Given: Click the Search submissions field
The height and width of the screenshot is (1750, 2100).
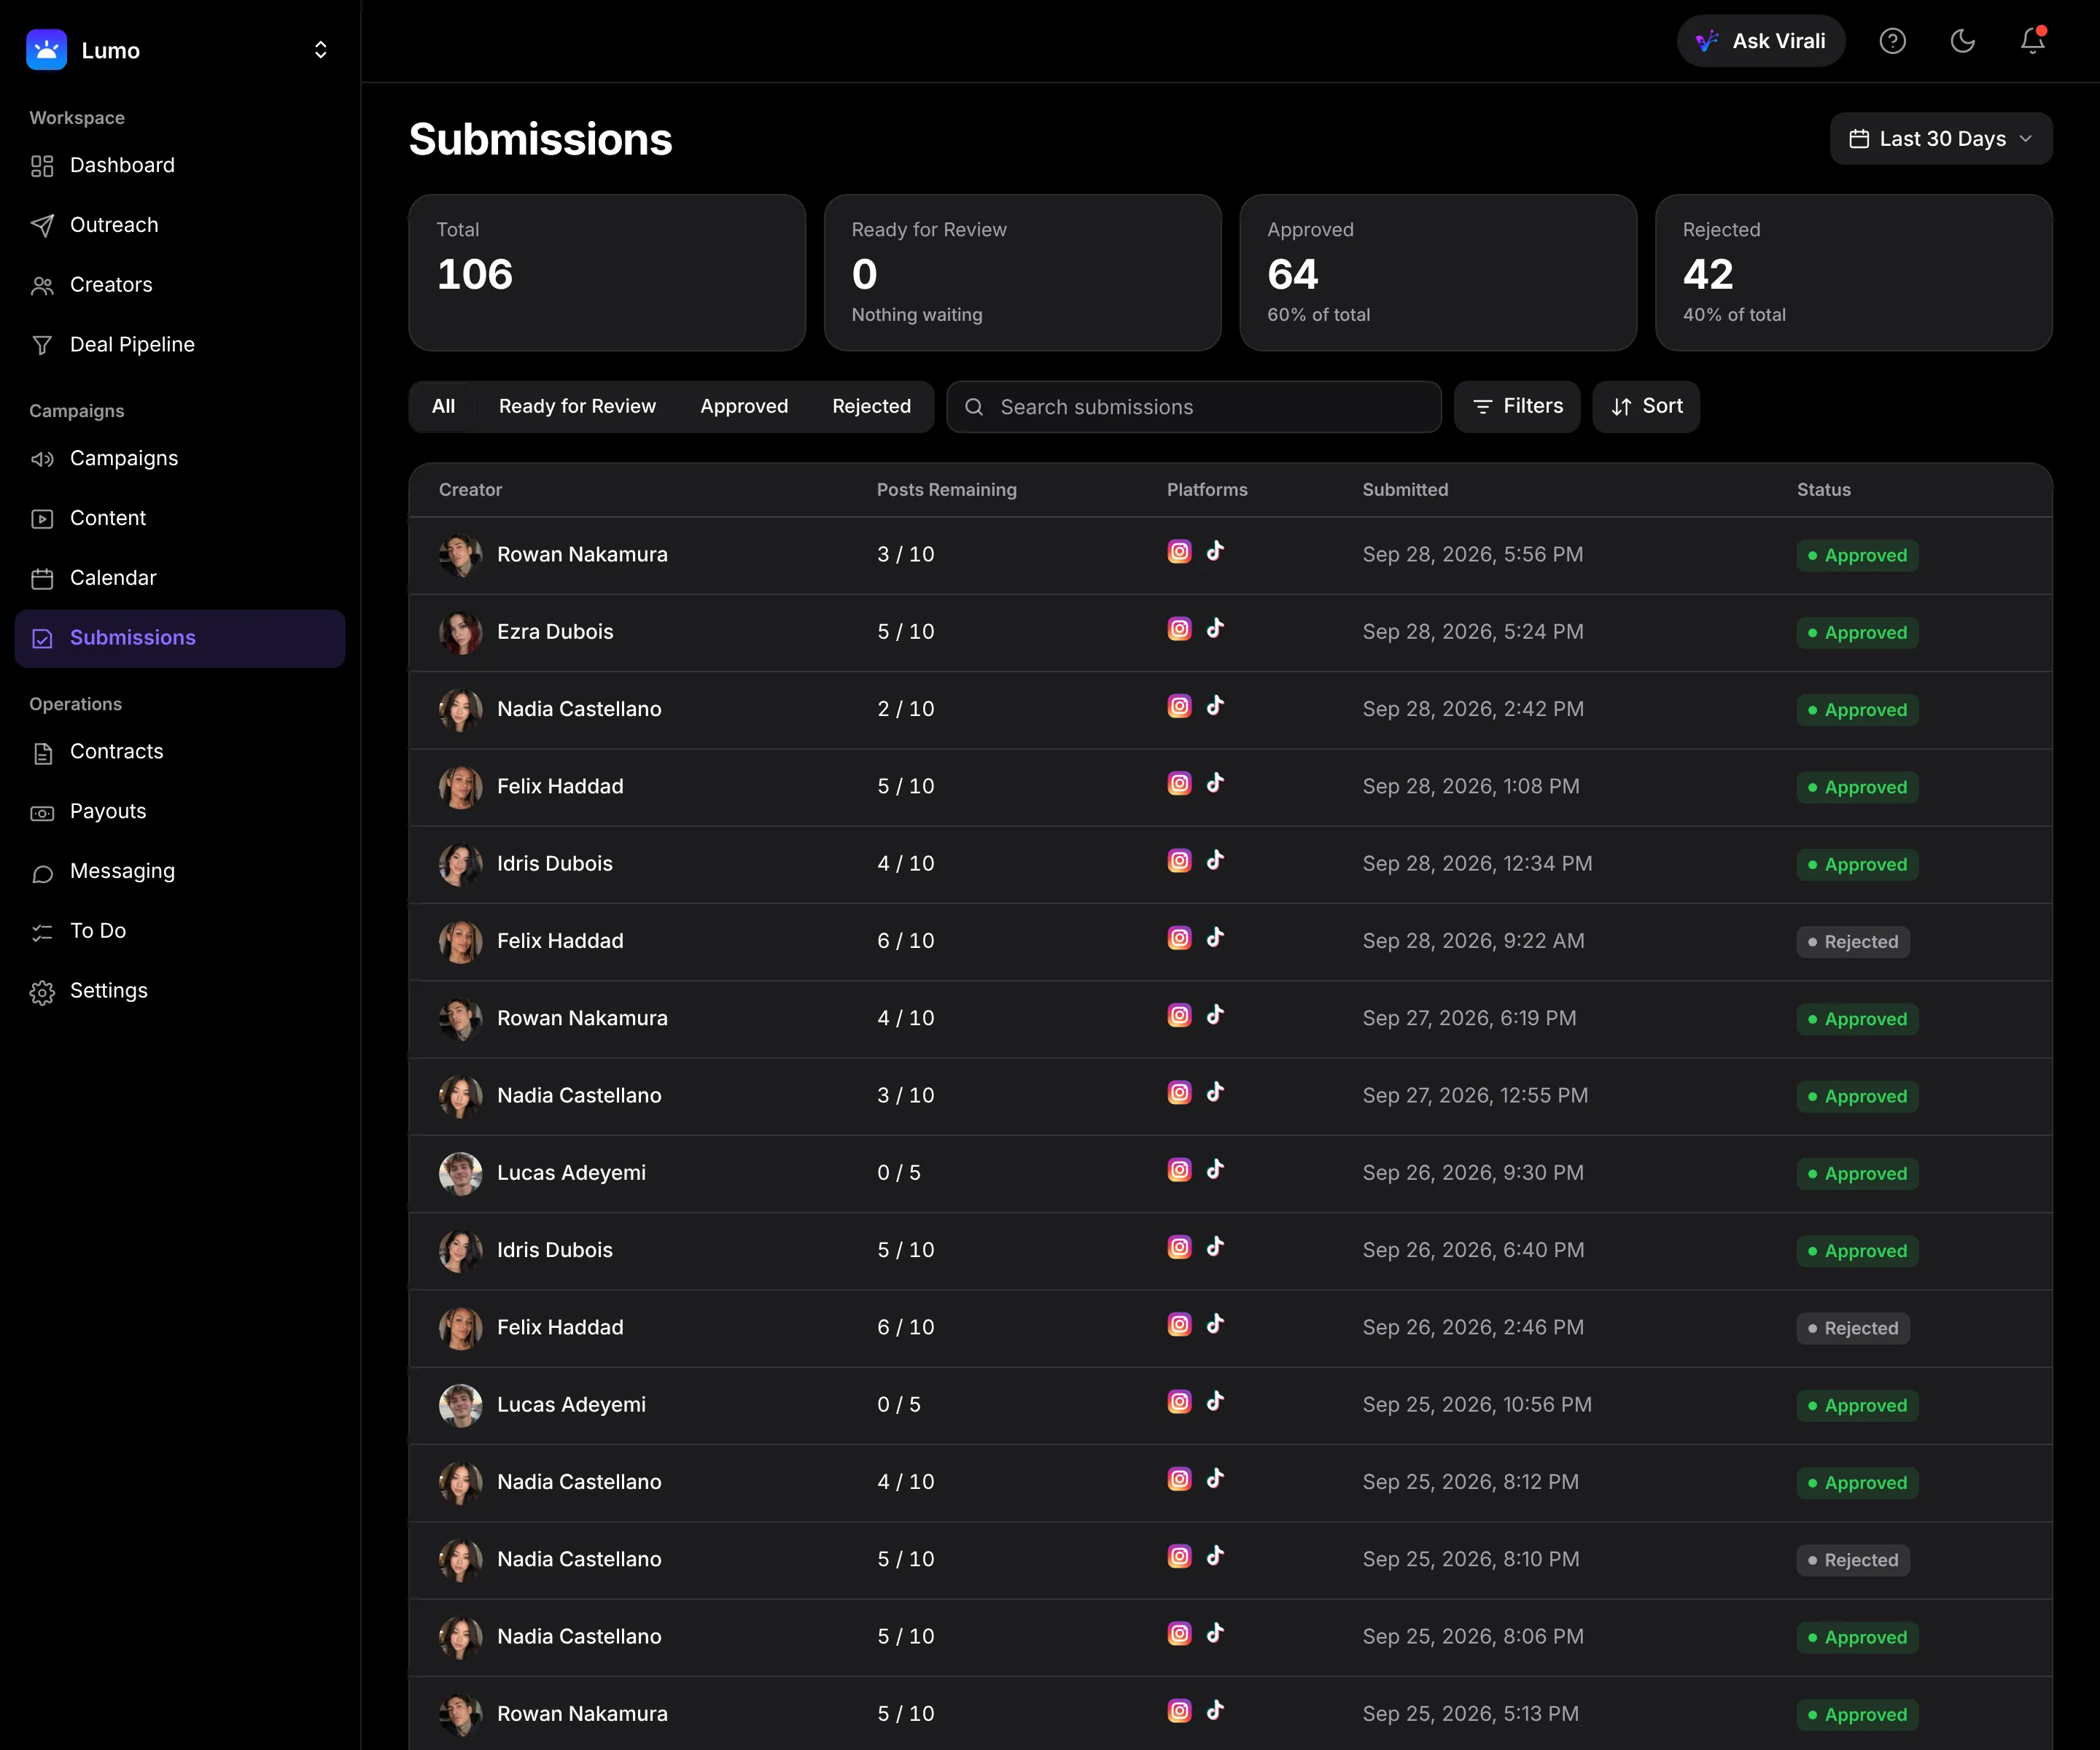Looking at the screenshot, I should [1194, 407].
